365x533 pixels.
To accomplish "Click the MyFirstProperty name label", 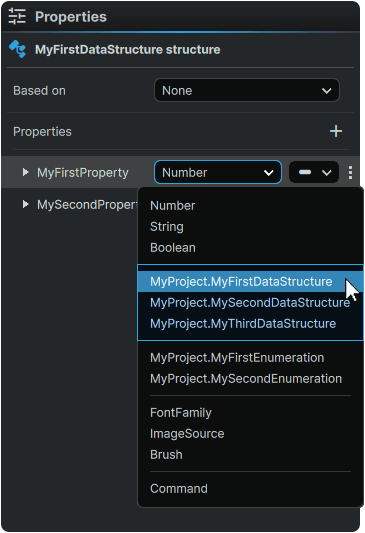I will 83,173.
